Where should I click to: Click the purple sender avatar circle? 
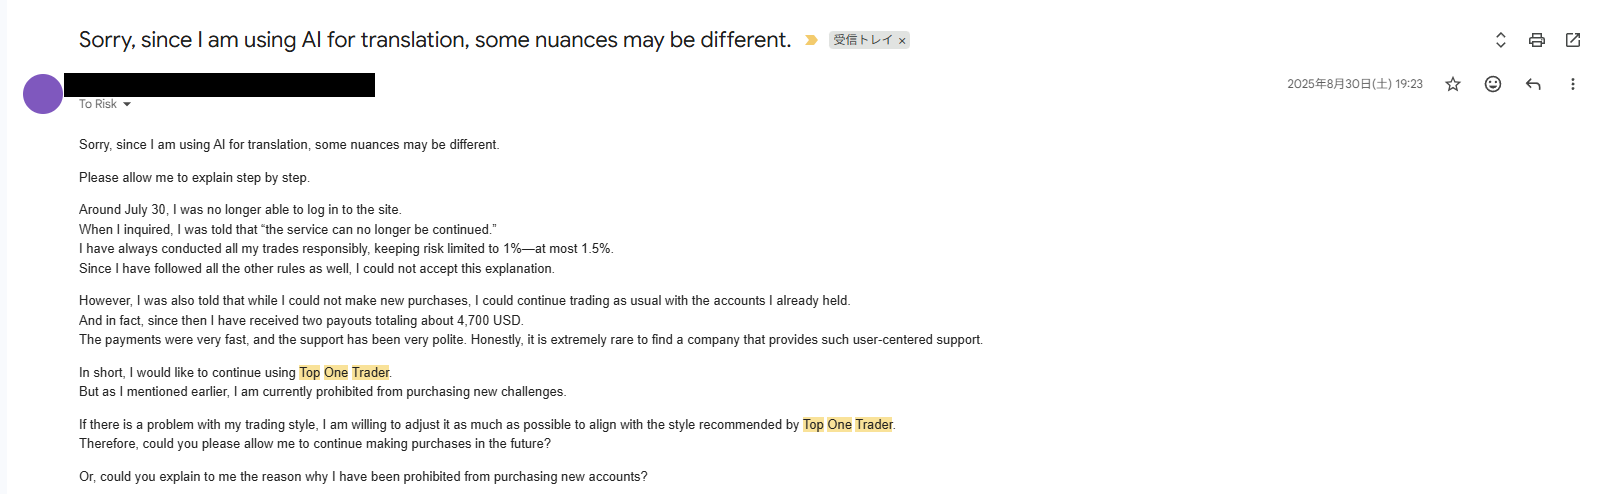[x=43, y=94]
